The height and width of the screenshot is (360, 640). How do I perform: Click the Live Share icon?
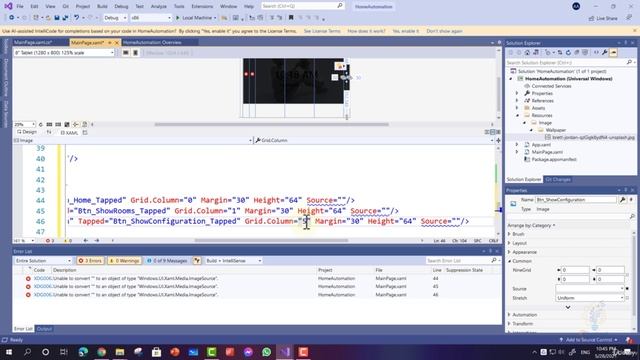591,18
